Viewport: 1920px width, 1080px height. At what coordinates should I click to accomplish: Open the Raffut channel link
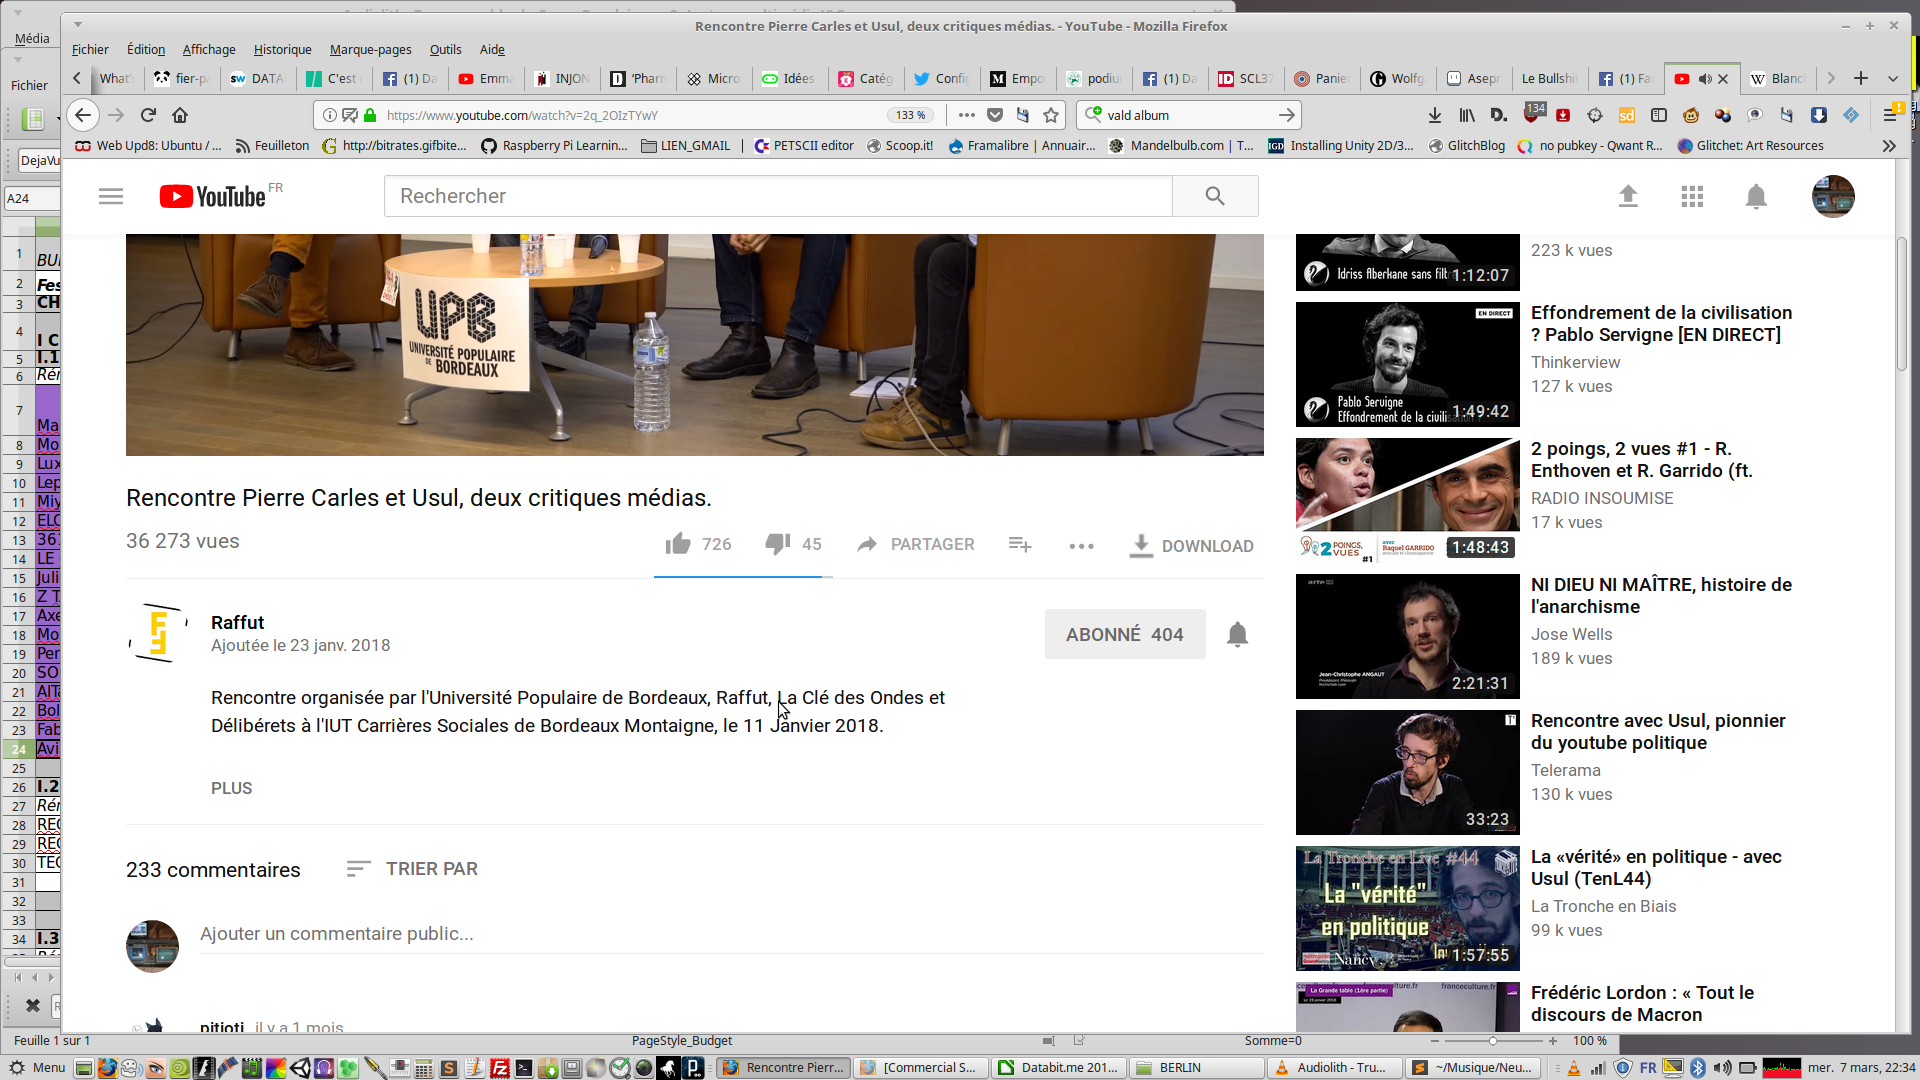pyautogui.click(x=237, y=622)
